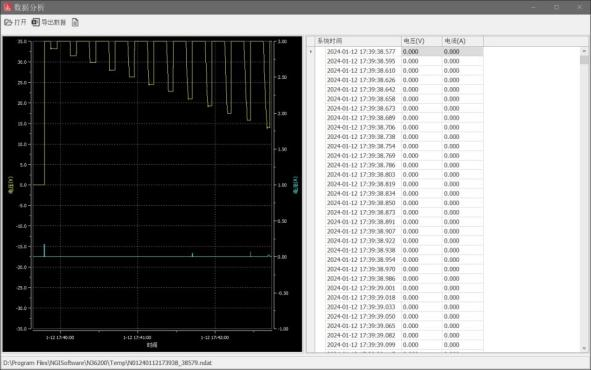Click the 时间 x-axis label below chart
This screenshot has height=370, width=591.
point(152,345)
